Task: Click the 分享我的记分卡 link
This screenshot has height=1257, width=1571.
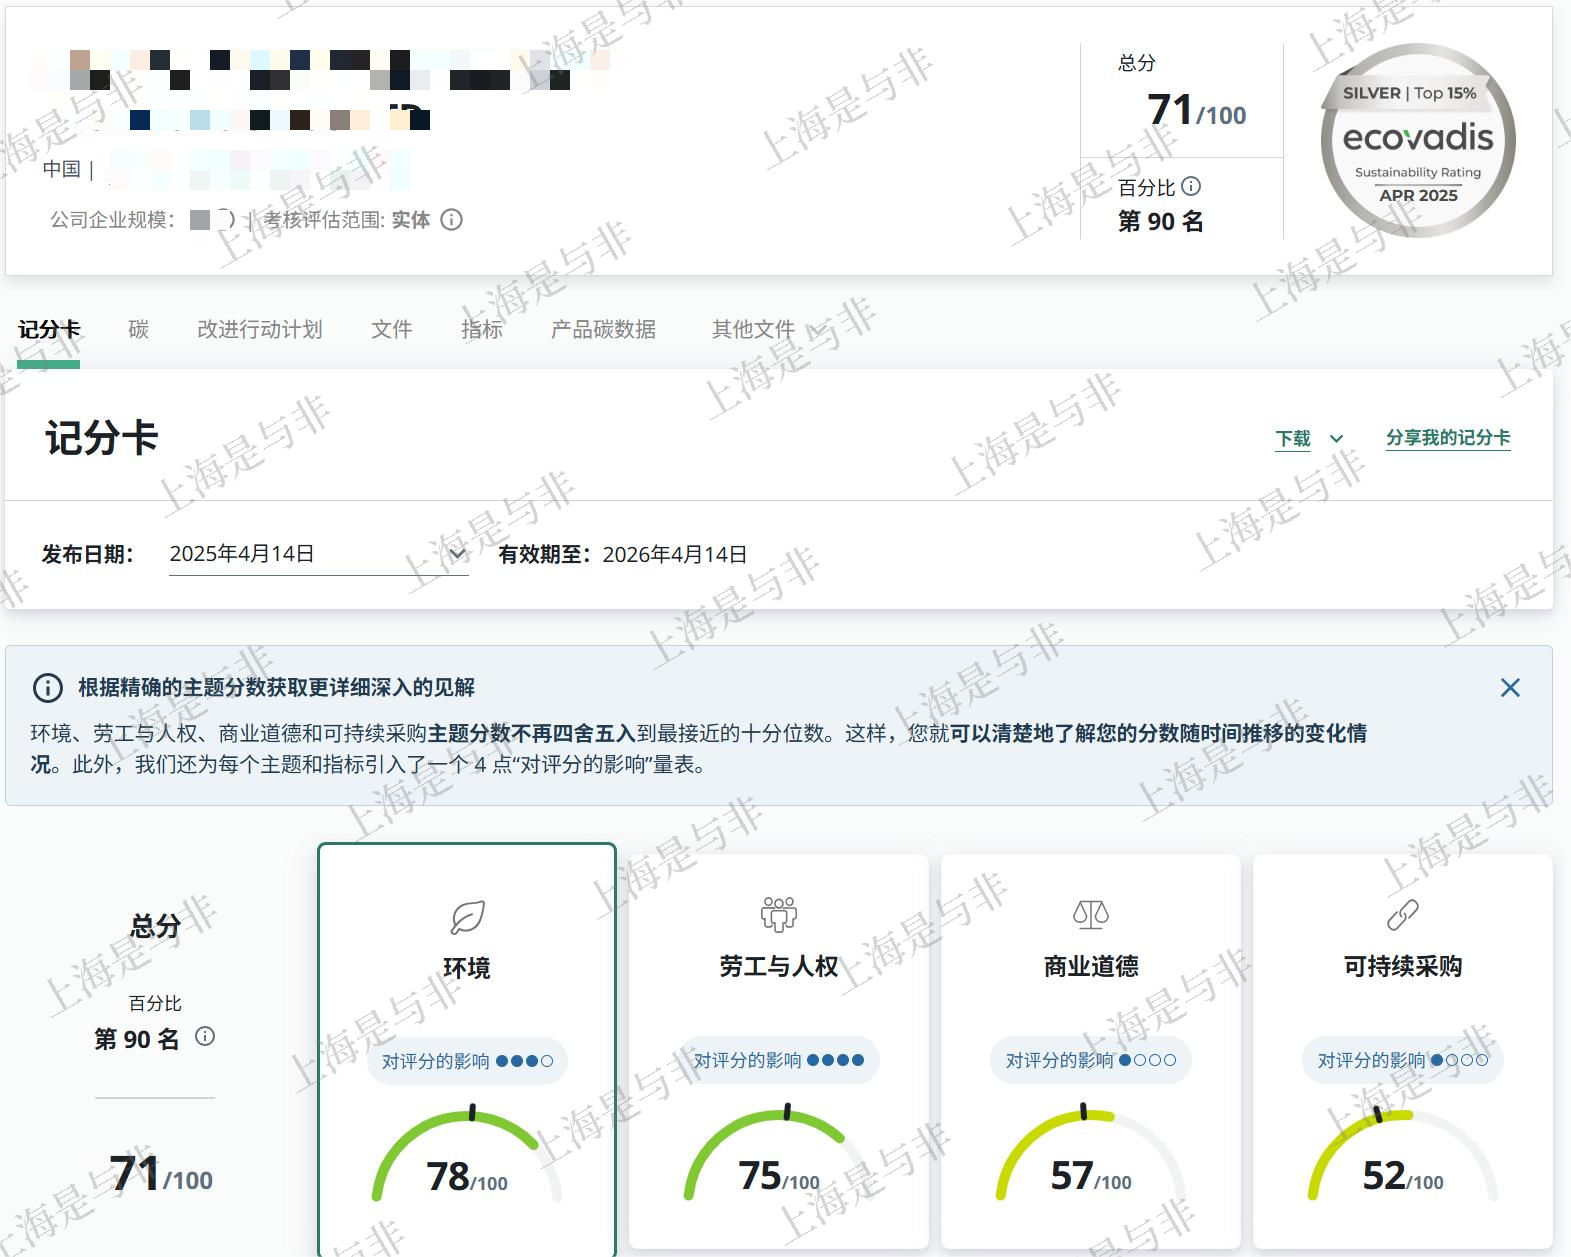Action: [x=1447, y=438]
